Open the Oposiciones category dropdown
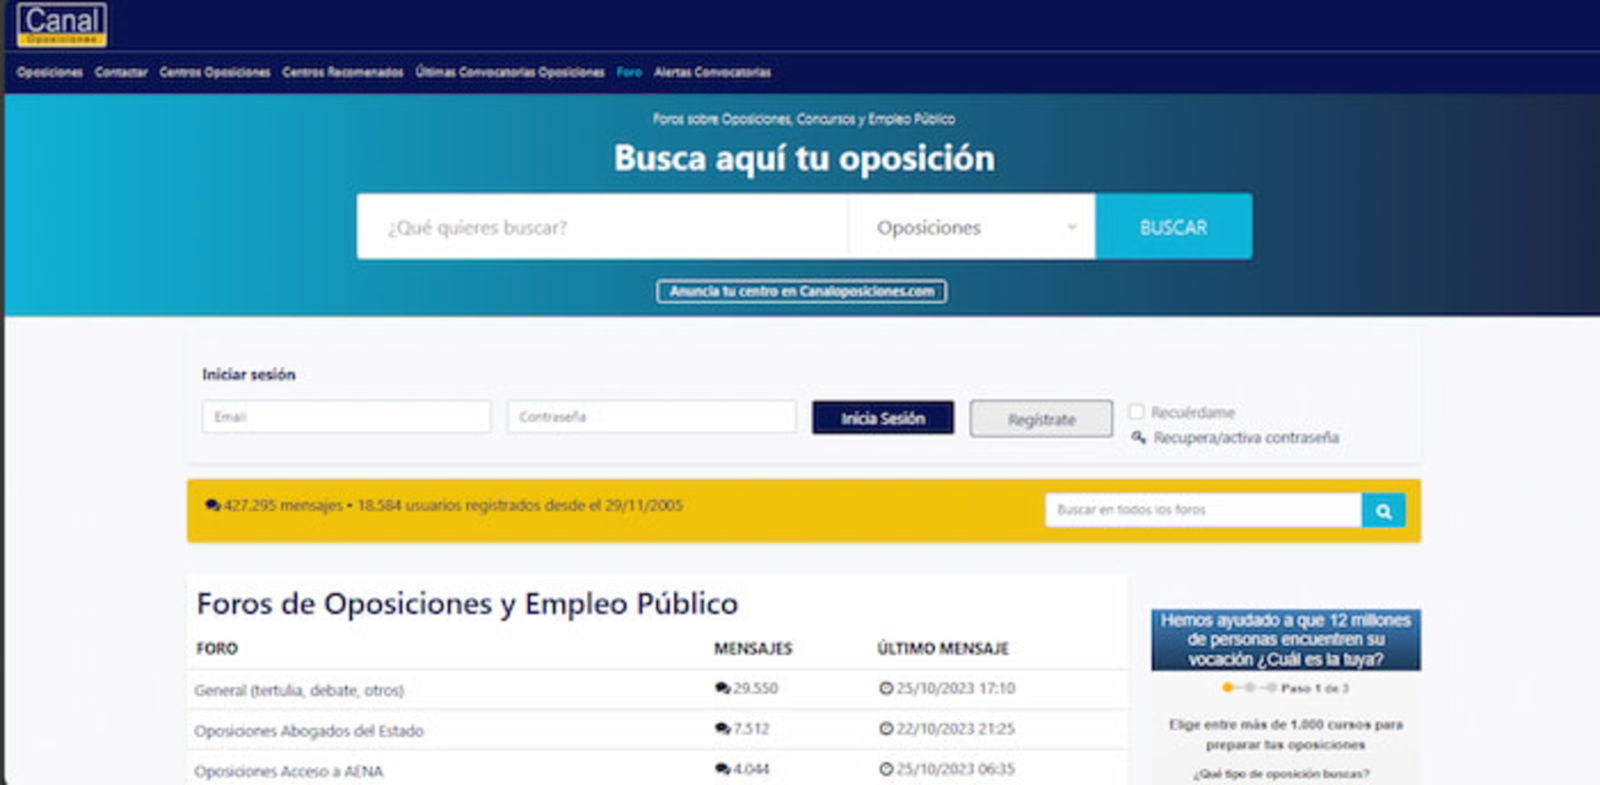The image size is (1600, 785). tap(971, 227)
